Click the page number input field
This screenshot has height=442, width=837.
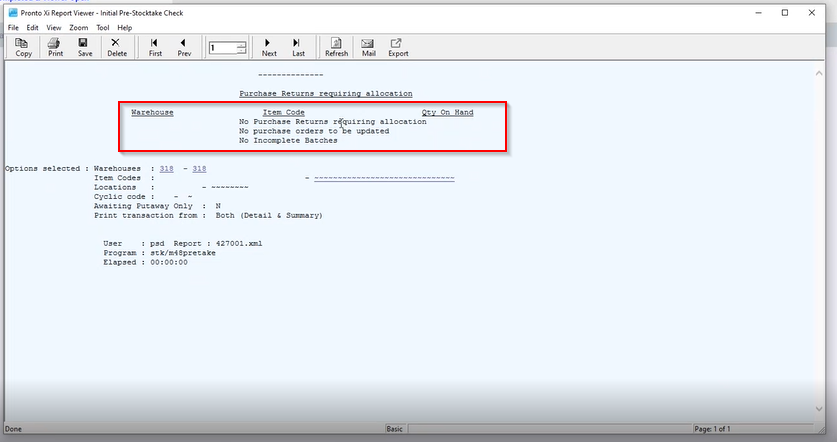click(x=223, y=48)
